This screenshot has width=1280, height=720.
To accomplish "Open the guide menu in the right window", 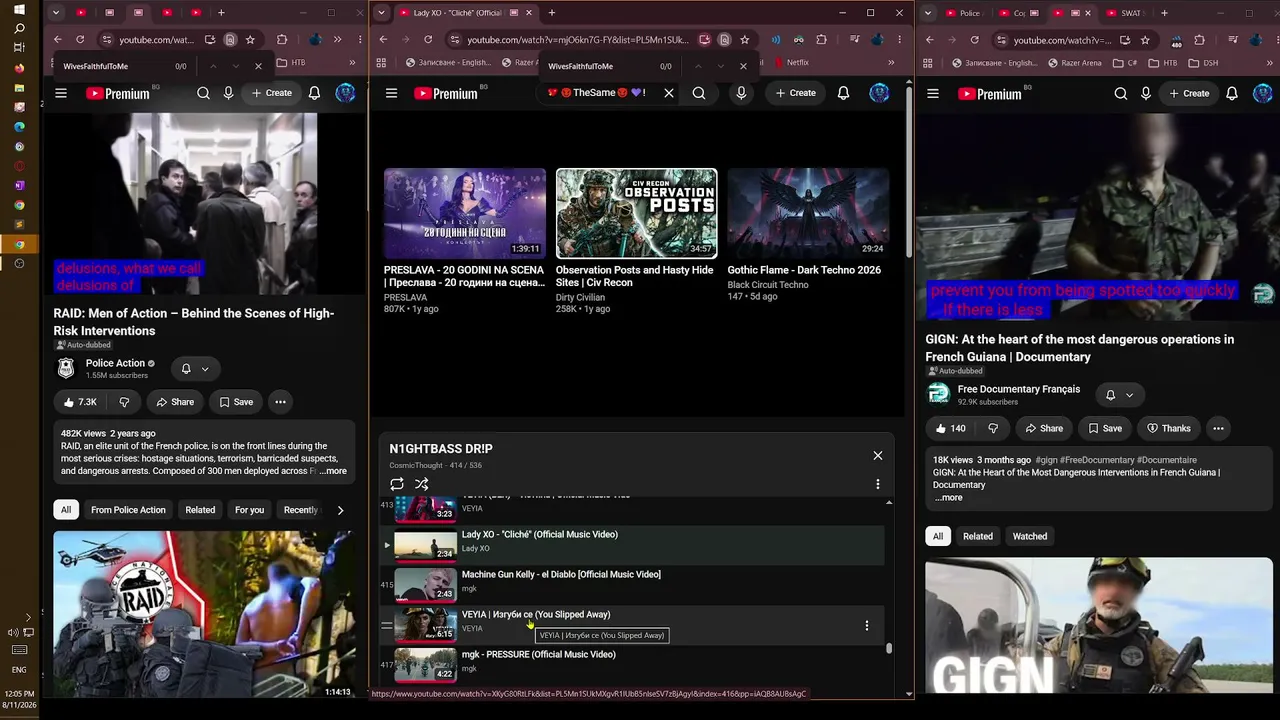I will pyautogui.click(x=933, y=94).
